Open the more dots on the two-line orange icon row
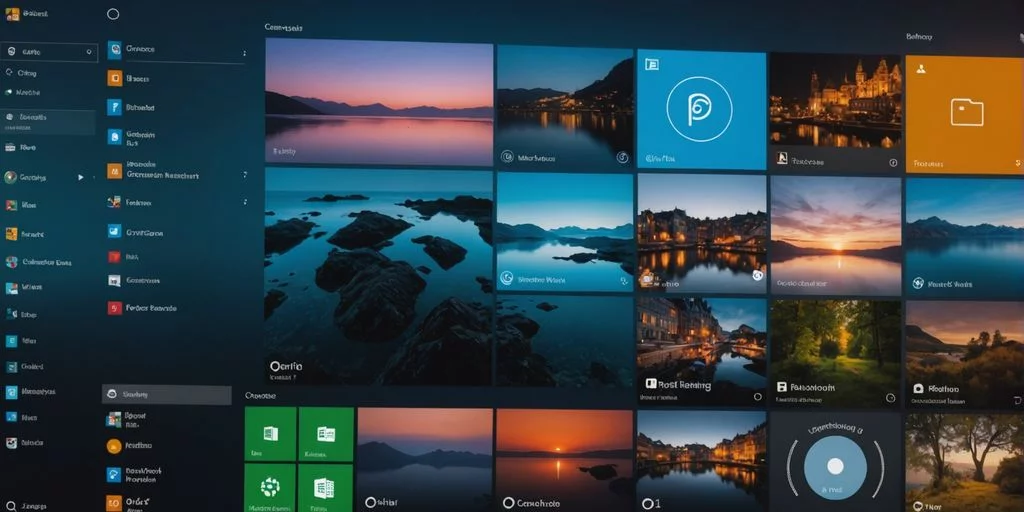 tap(244, 174)
